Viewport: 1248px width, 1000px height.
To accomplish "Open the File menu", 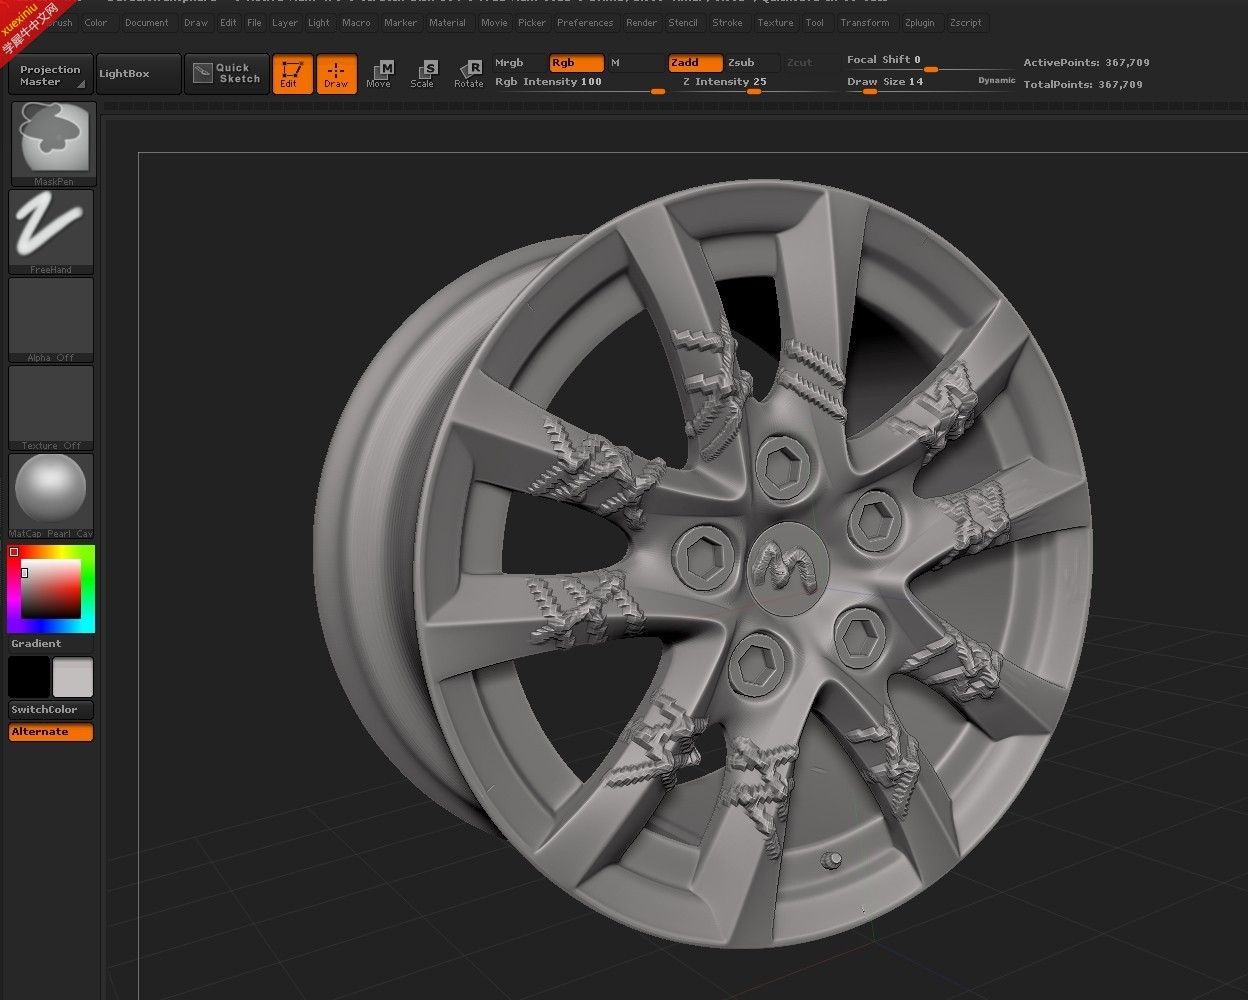I will point(255,23).
